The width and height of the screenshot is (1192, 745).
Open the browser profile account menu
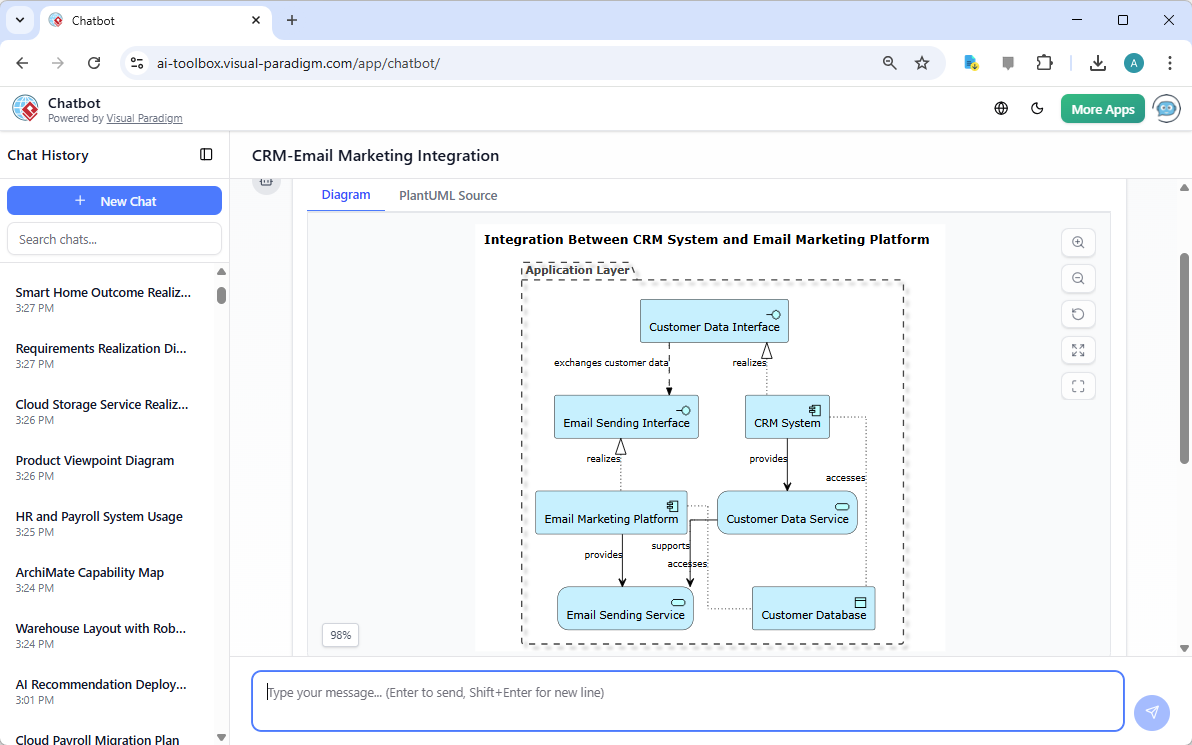[x=1133, y=62]
